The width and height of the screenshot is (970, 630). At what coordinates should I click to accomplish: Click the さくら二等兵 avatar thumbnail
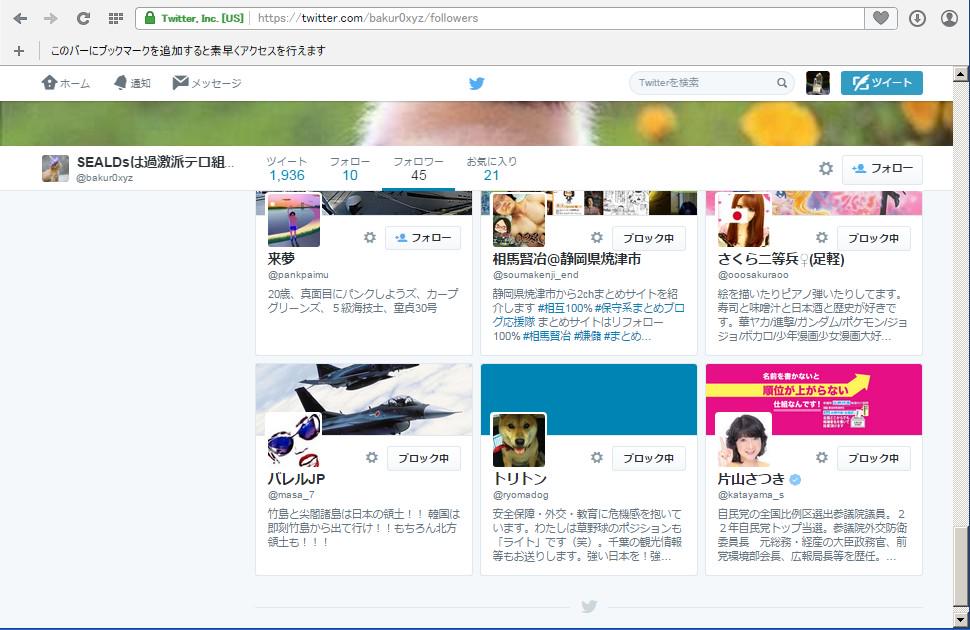744,220
